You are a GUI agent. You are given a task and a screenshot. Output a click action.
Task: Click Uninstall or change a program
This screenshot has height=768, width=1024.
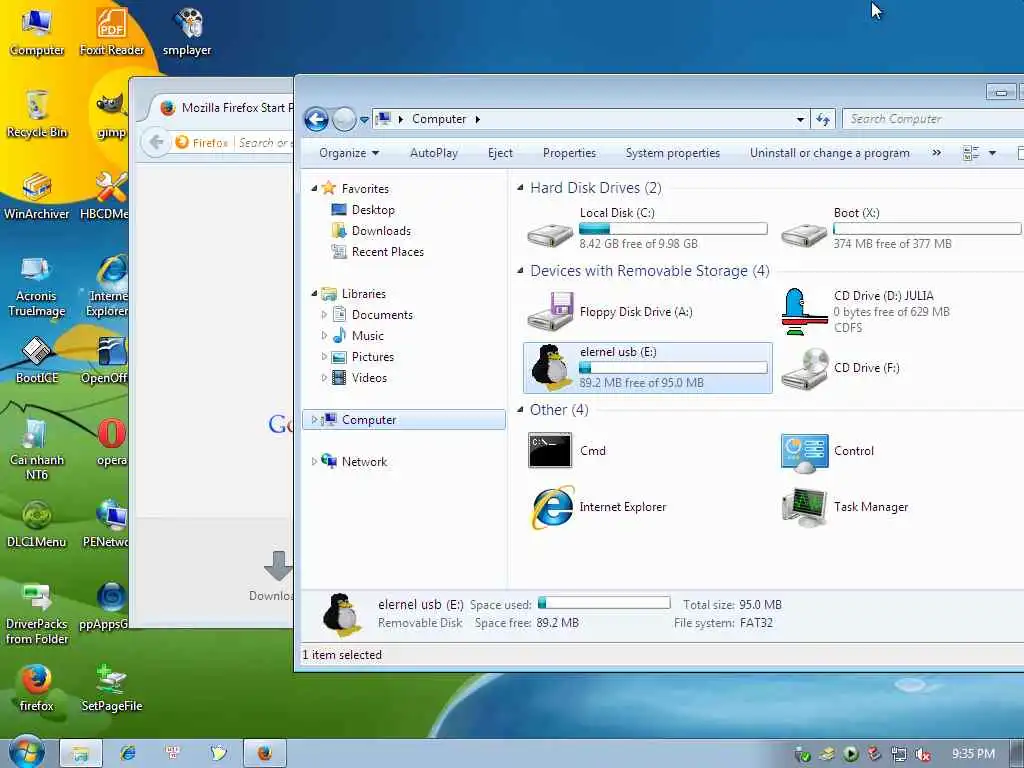pos(829,153)
